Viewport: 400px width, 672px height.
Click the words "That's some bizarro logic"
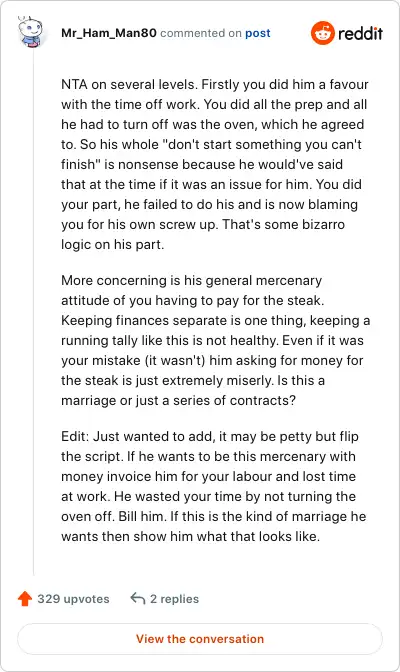pos(203,234)
